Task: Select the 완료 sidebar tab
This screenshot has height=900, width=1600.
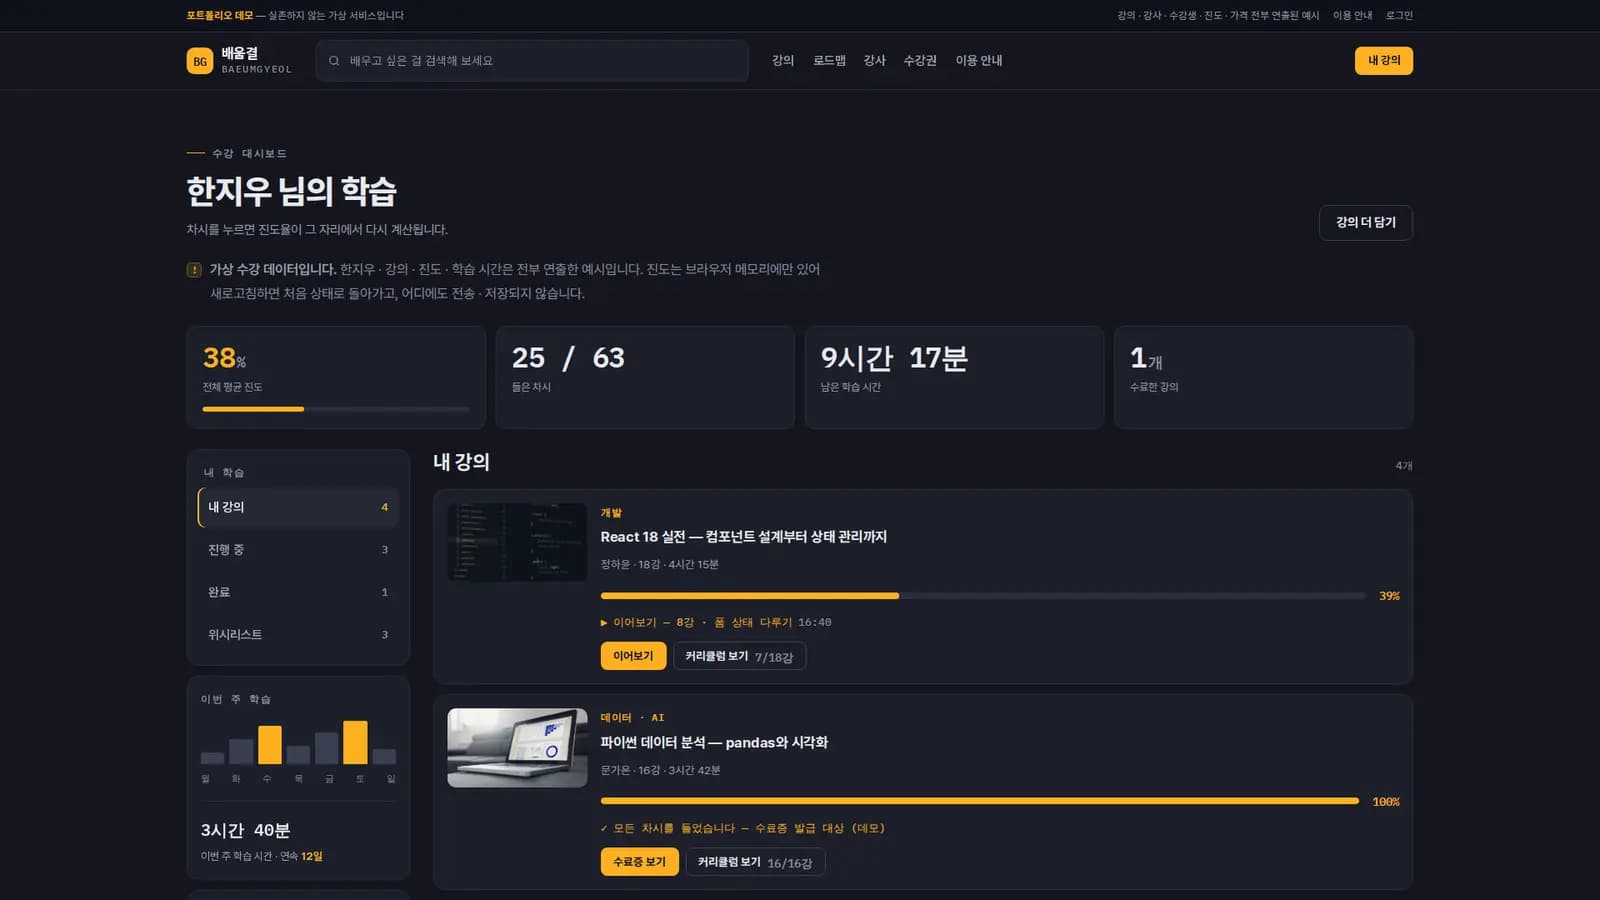Action: (298, 592)
